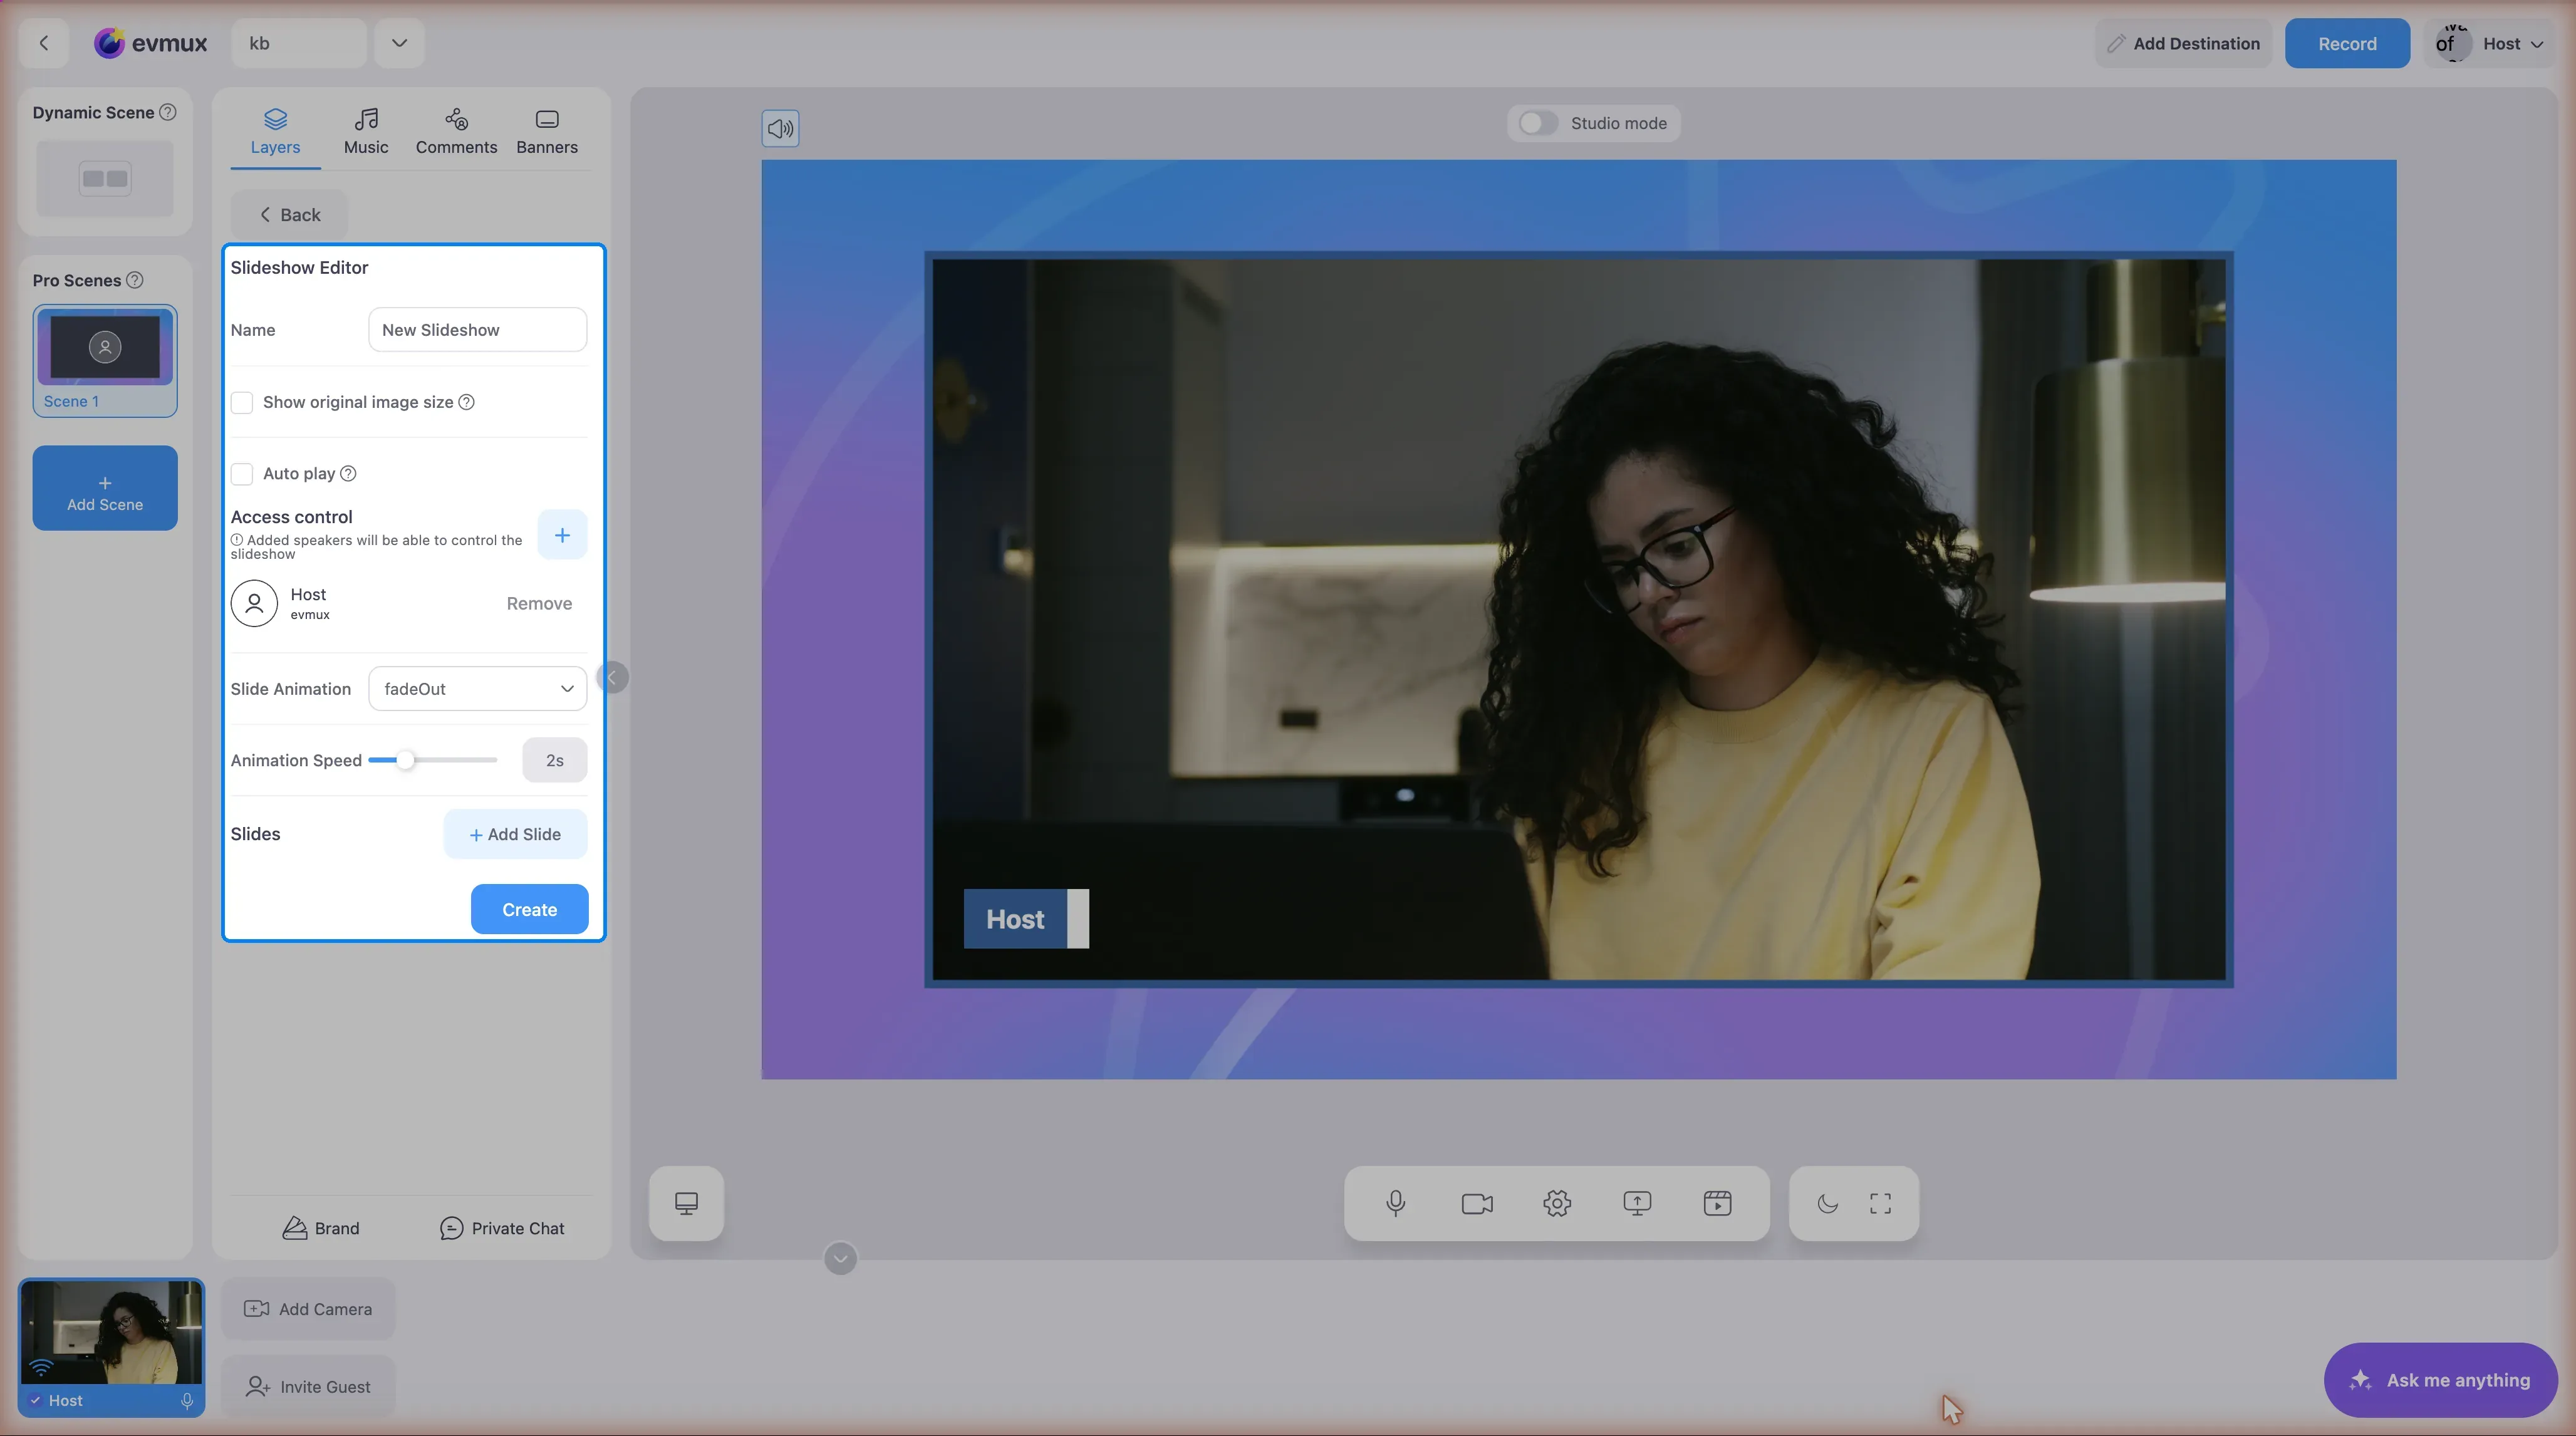Click the Create button
The image size is (2576, 1436).
[529, 909]
